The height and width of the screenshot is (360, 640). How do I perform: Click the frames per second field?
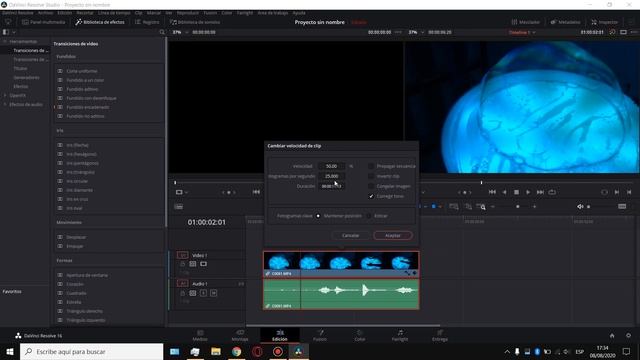[331, 176]
